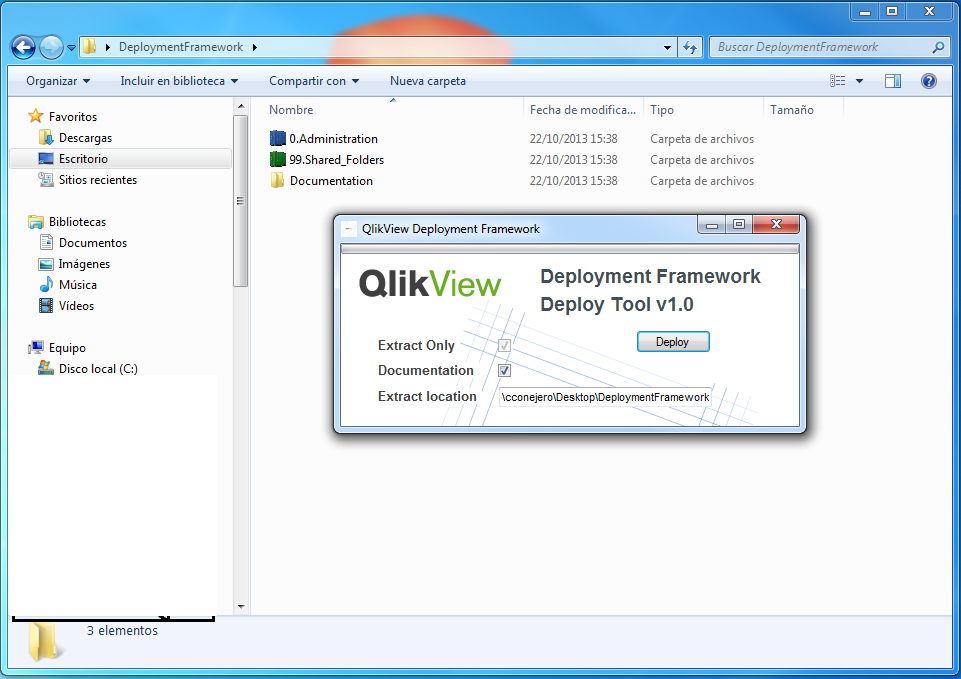
Task: Click the Vídeos film icon
Action: 46,305
